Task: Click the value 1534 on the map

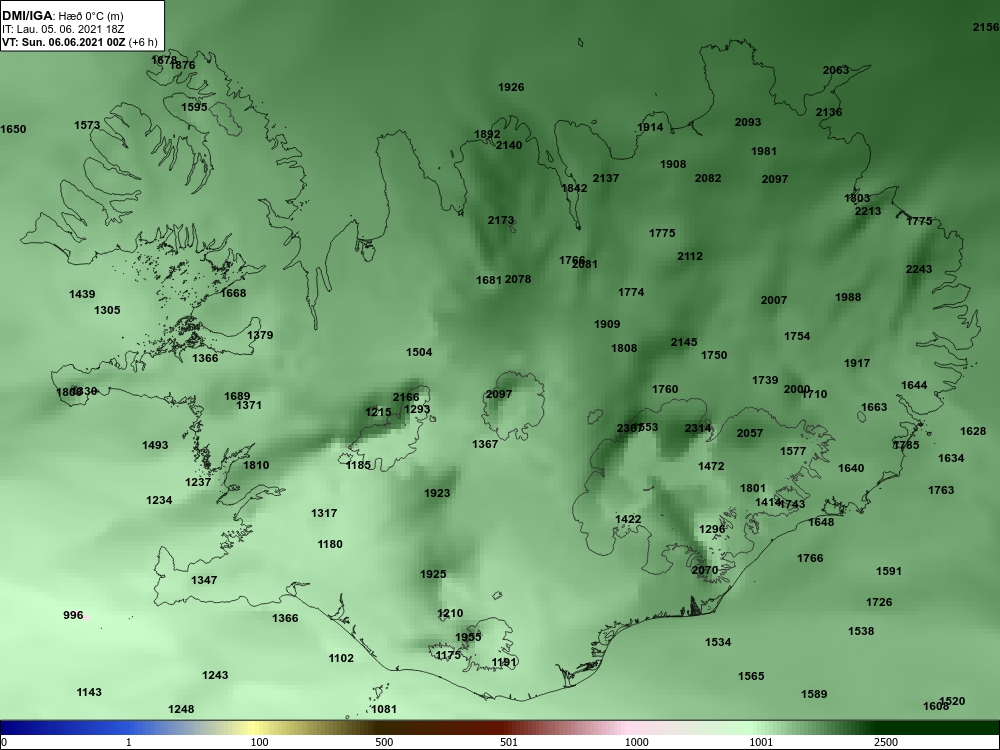Action: tap(717, 642)
